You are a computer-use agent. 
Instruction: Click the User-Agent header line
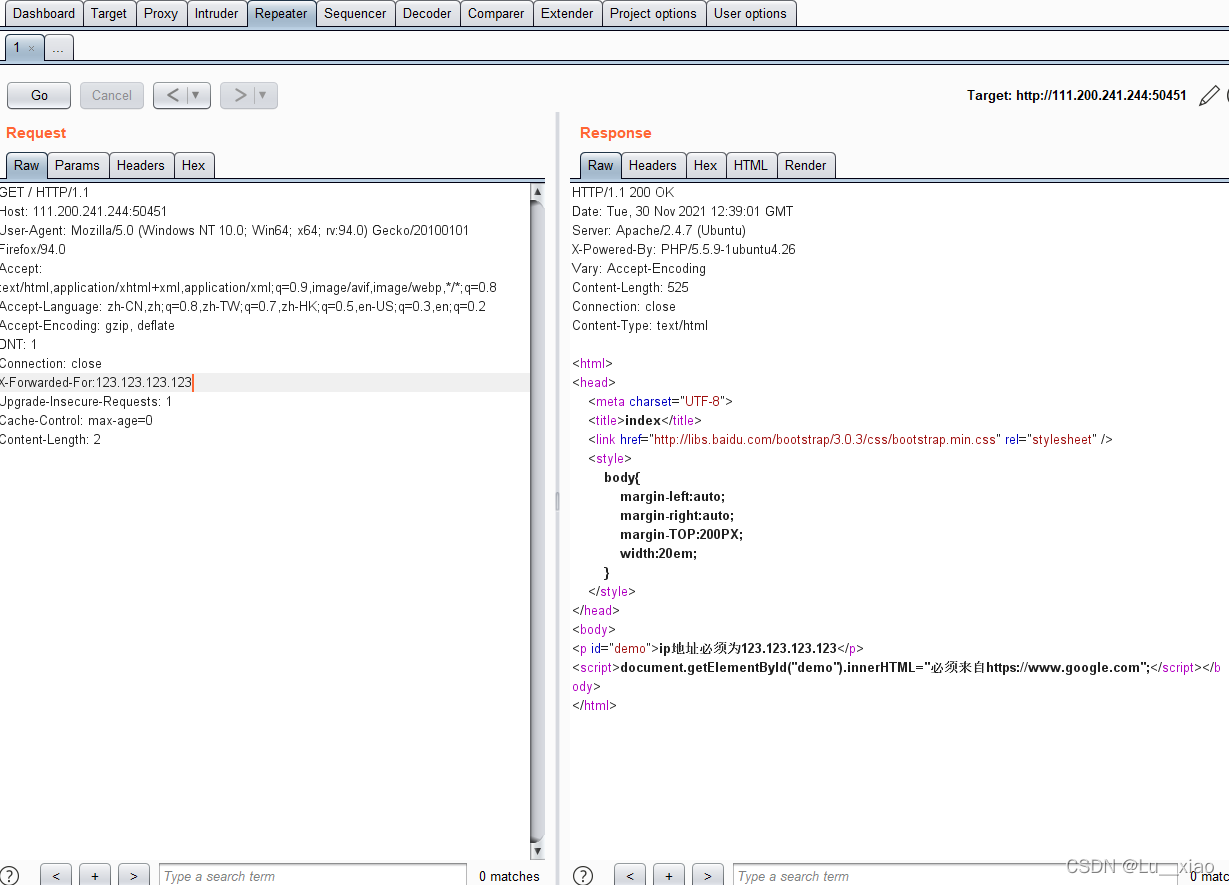[234, 230]
